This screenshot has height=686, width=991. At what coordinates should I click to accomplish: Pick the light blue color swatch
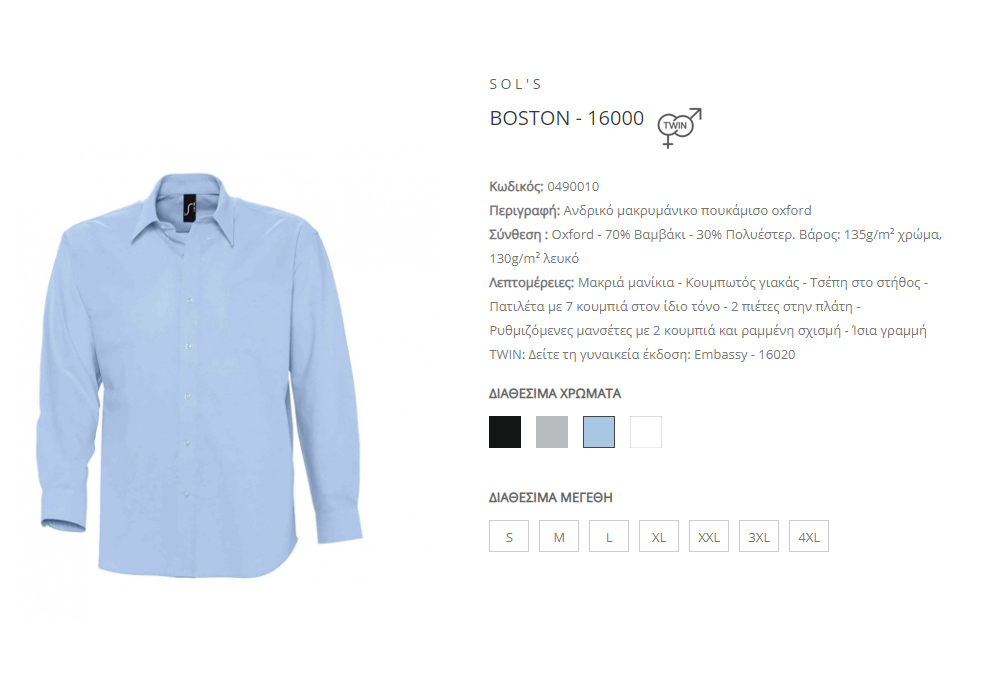click(x=599, y=432)
